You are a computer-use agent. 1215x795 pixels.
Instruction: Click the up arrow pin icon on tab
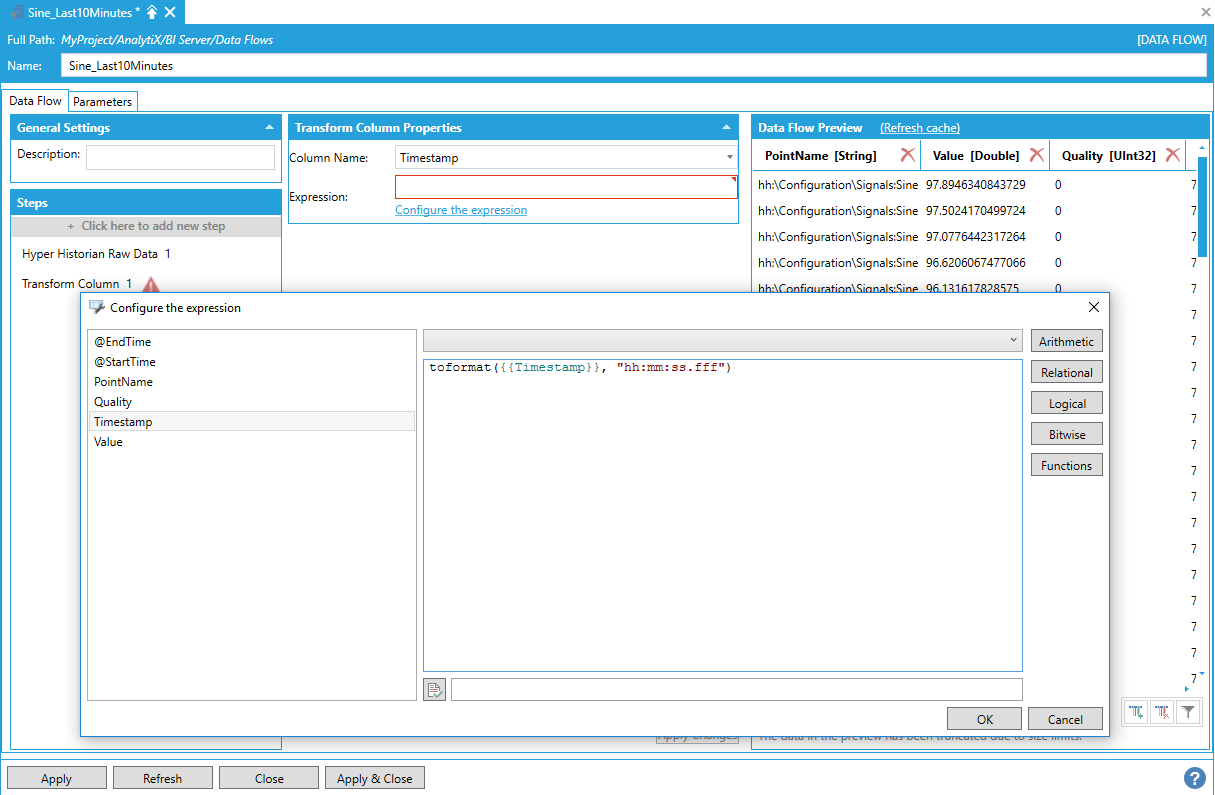[152, 12]
